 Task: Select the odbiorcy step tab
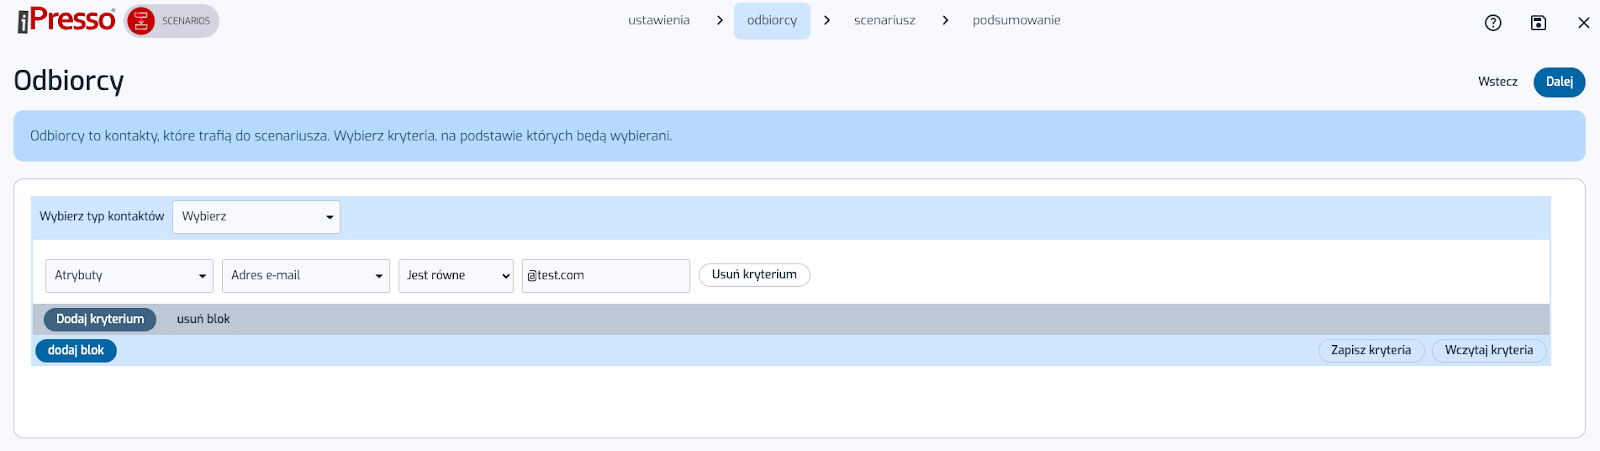[772, 20]
